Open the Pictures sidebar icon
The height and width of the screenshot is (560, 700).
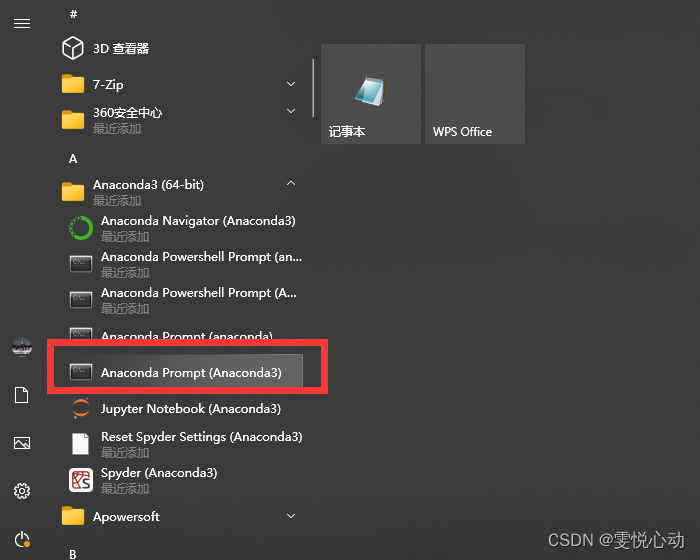(x=22, y=443)
